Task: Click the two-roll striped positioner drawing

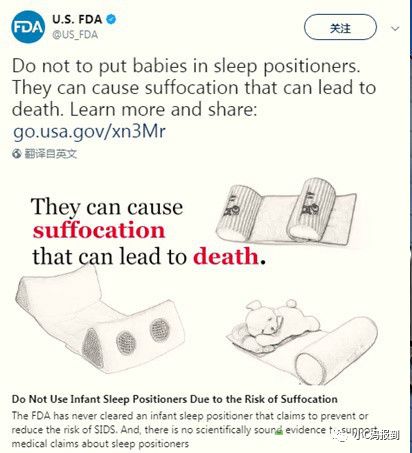Action: (287, 211)
